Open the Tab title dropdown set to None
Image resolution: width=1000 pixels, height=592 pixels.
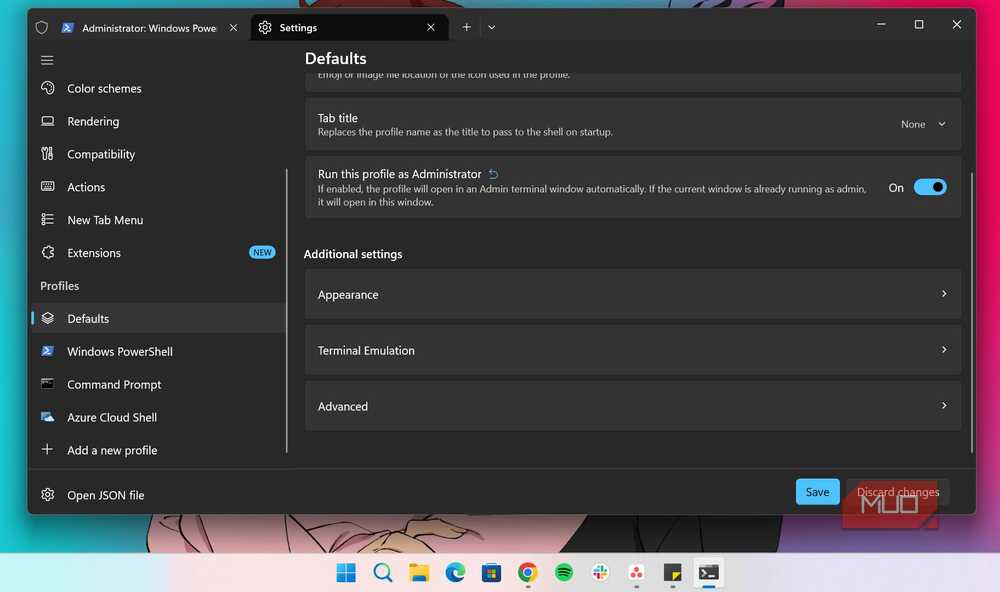pos(923,124)
